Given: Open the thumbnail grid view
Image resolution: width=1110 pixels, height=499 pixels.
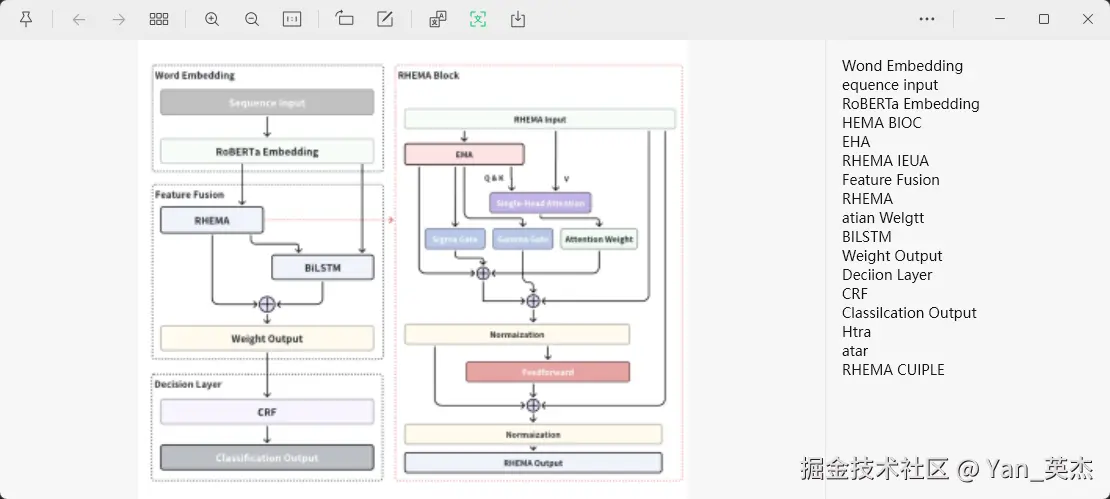Looking at the screenshot, I should [159, 19].
